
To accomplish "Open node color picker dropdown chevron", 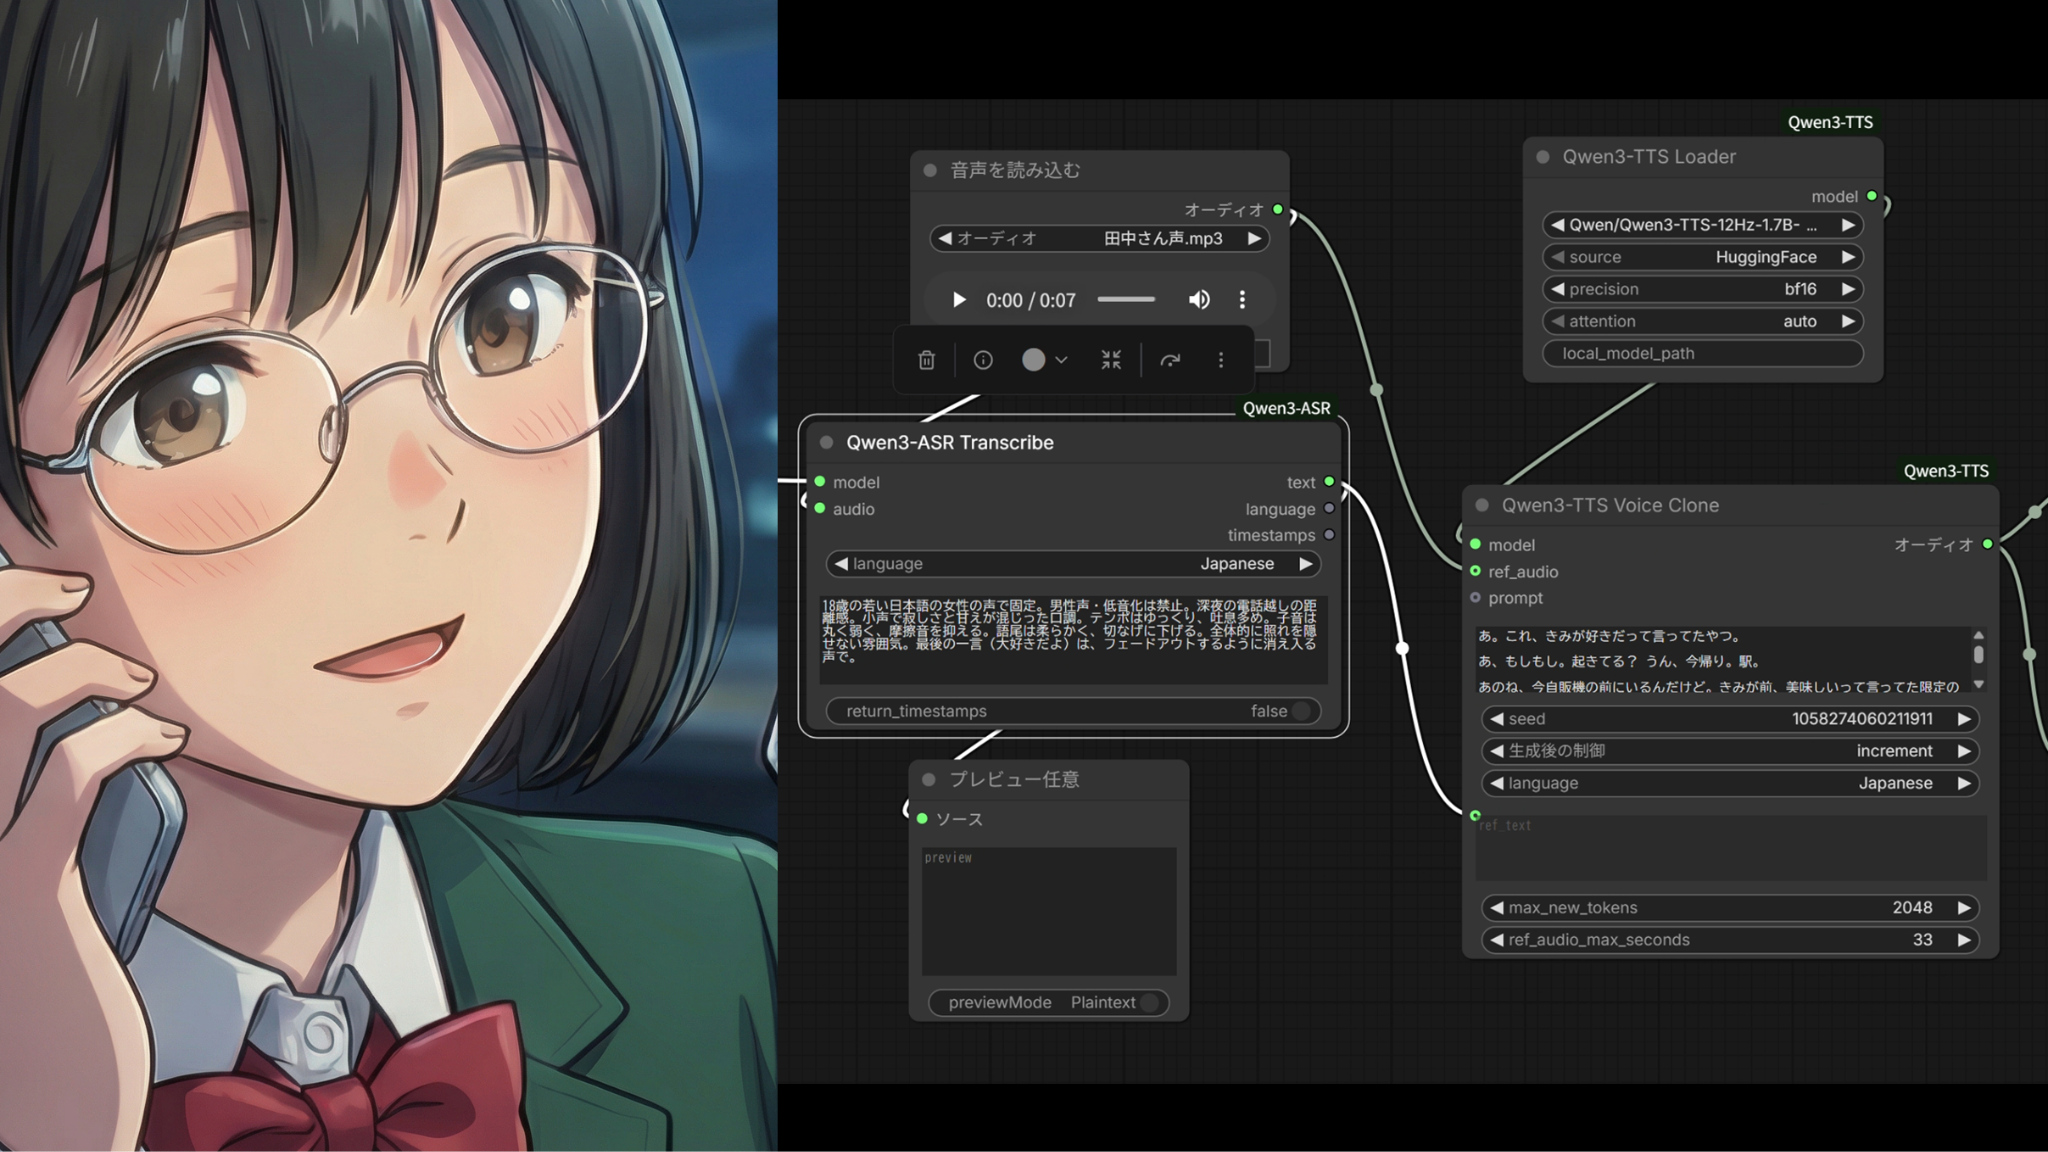I will (x=1061, y=360).
